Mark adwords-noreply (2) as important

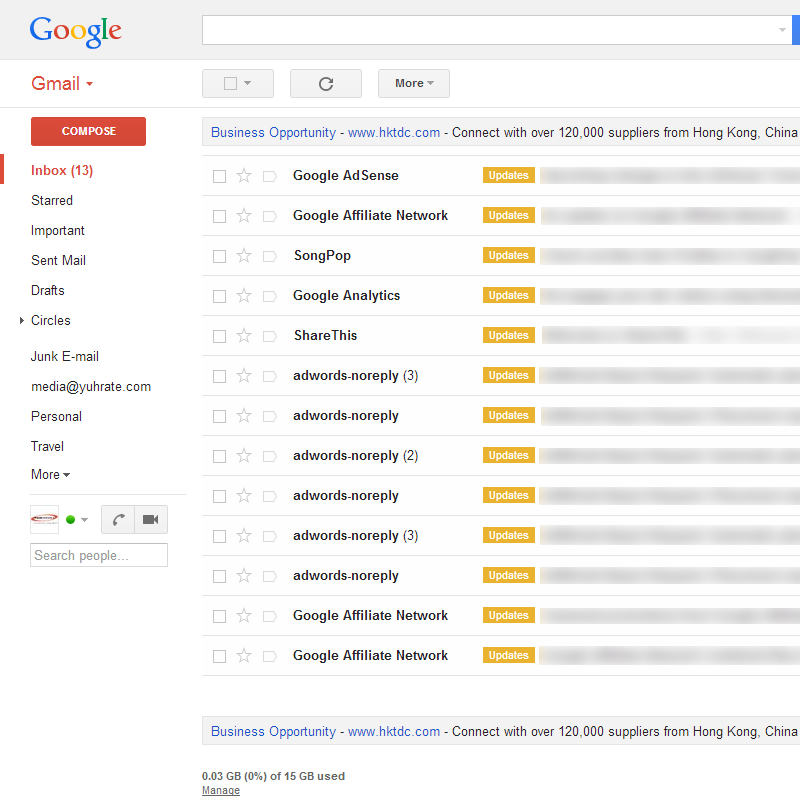click(269, 456)
